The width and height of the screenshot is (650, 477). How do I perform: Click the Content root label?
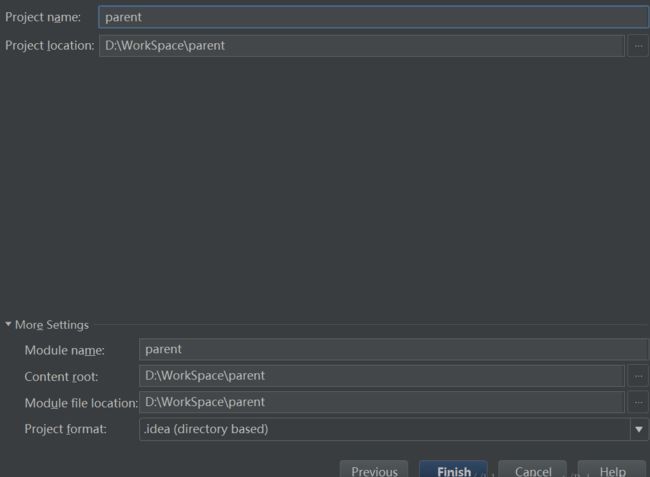(61, 377)
